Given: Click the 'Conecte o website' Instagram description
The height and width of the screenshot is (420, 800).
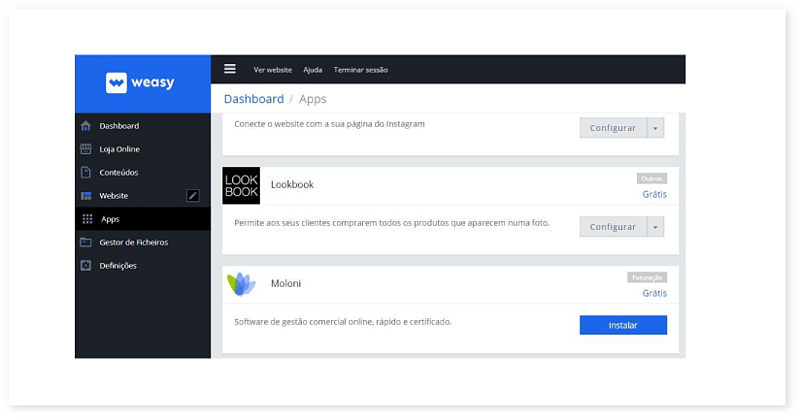Looking at the screenshot, I should [x=330, y=124].
